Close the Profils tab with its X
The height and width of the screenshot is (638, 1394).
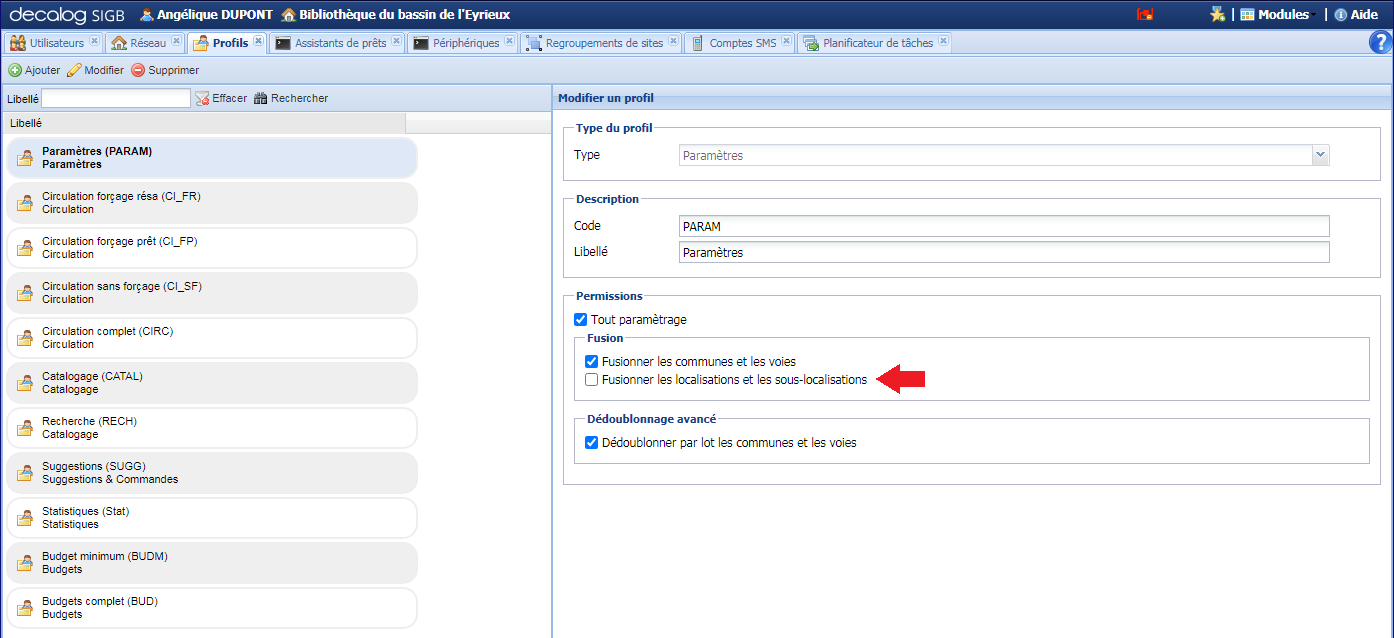[x=258, y=42]
